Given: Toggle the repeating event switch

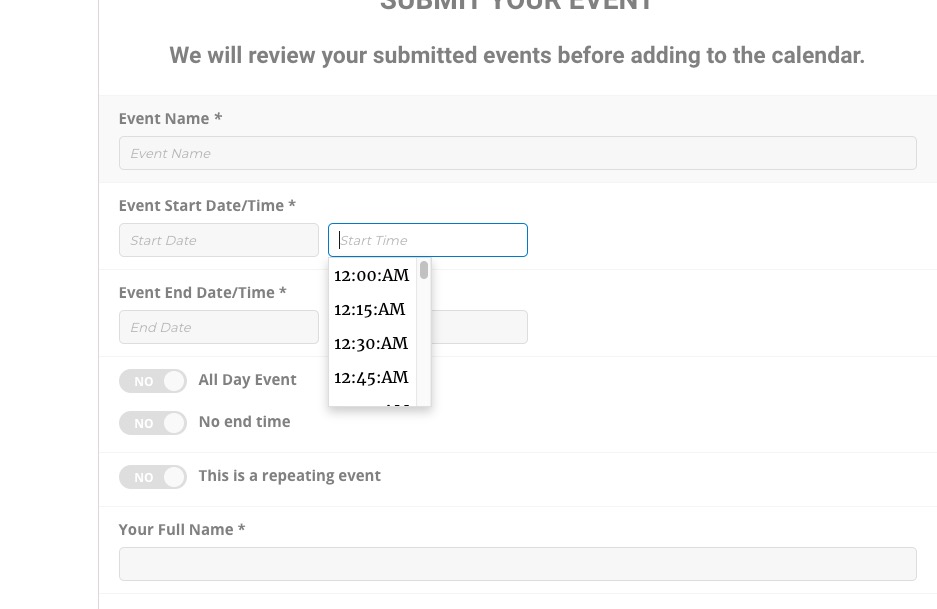Looking at the screenshot, I should tap(153, 477).
